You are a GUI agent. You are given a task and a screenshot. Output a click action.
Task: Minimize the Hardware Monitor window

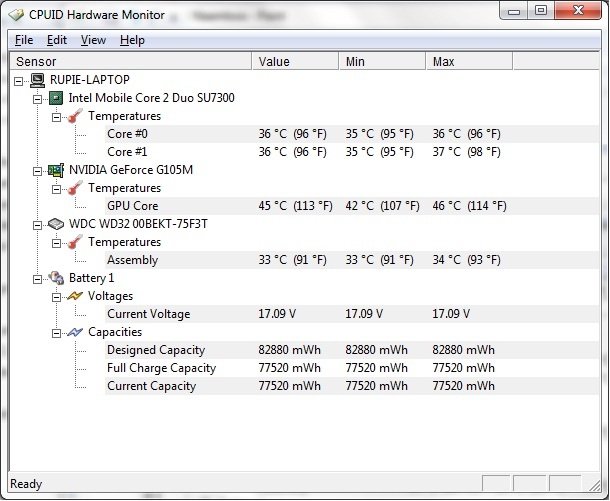click(x=514, y=11)
